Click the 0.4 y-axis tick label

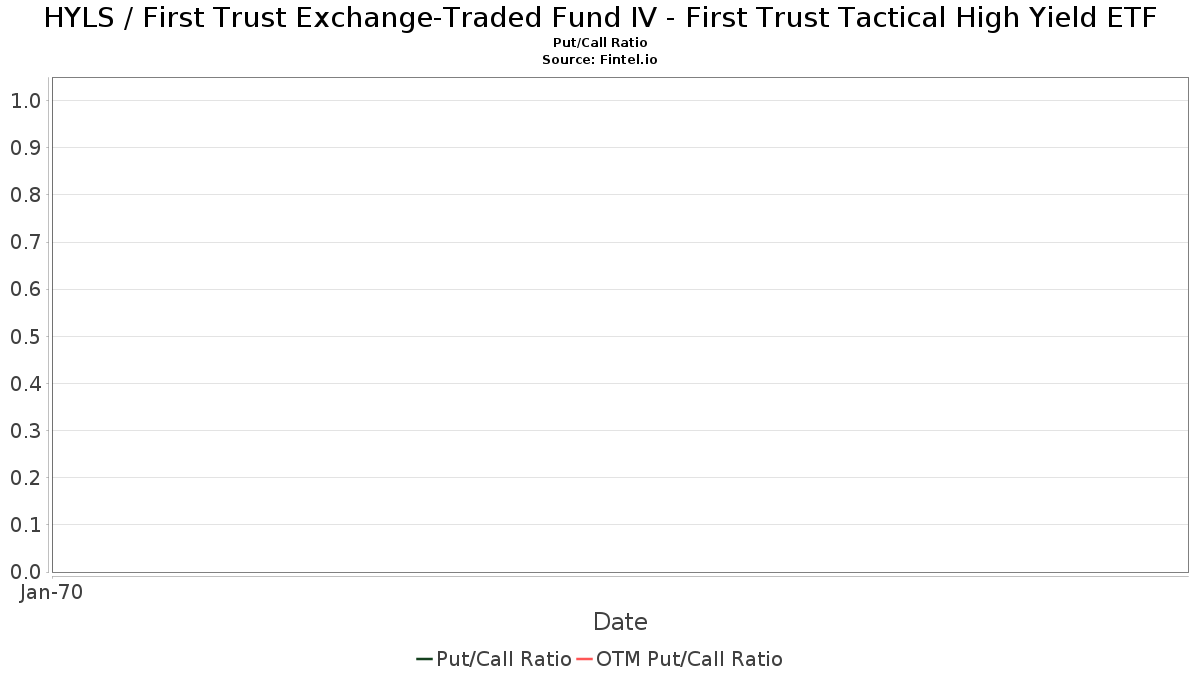click(x=25, y=384)
